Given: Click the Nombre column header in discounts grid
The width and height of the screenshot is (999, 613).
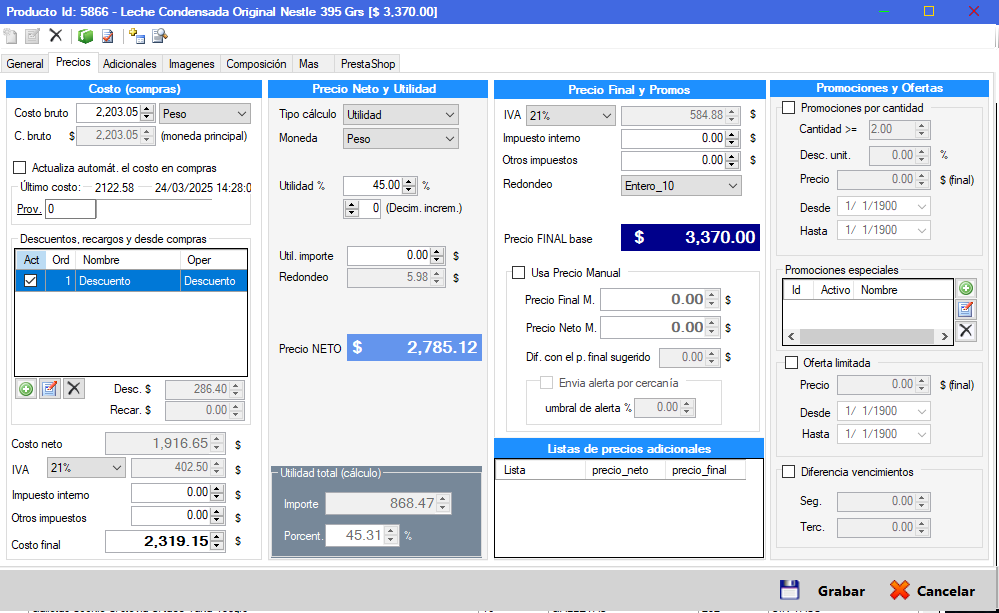Looking at the screenshot, I should (x=128, y=260).
